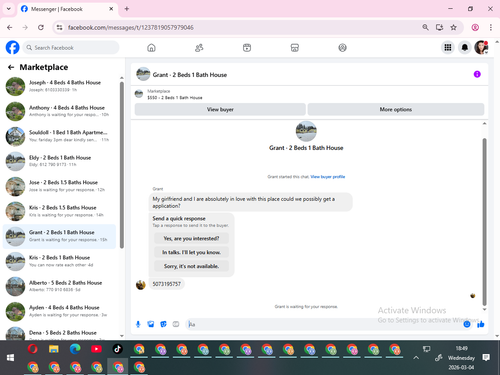Show hidden system tray icons
The image size is (500, 375).
[x=416, y=358]
